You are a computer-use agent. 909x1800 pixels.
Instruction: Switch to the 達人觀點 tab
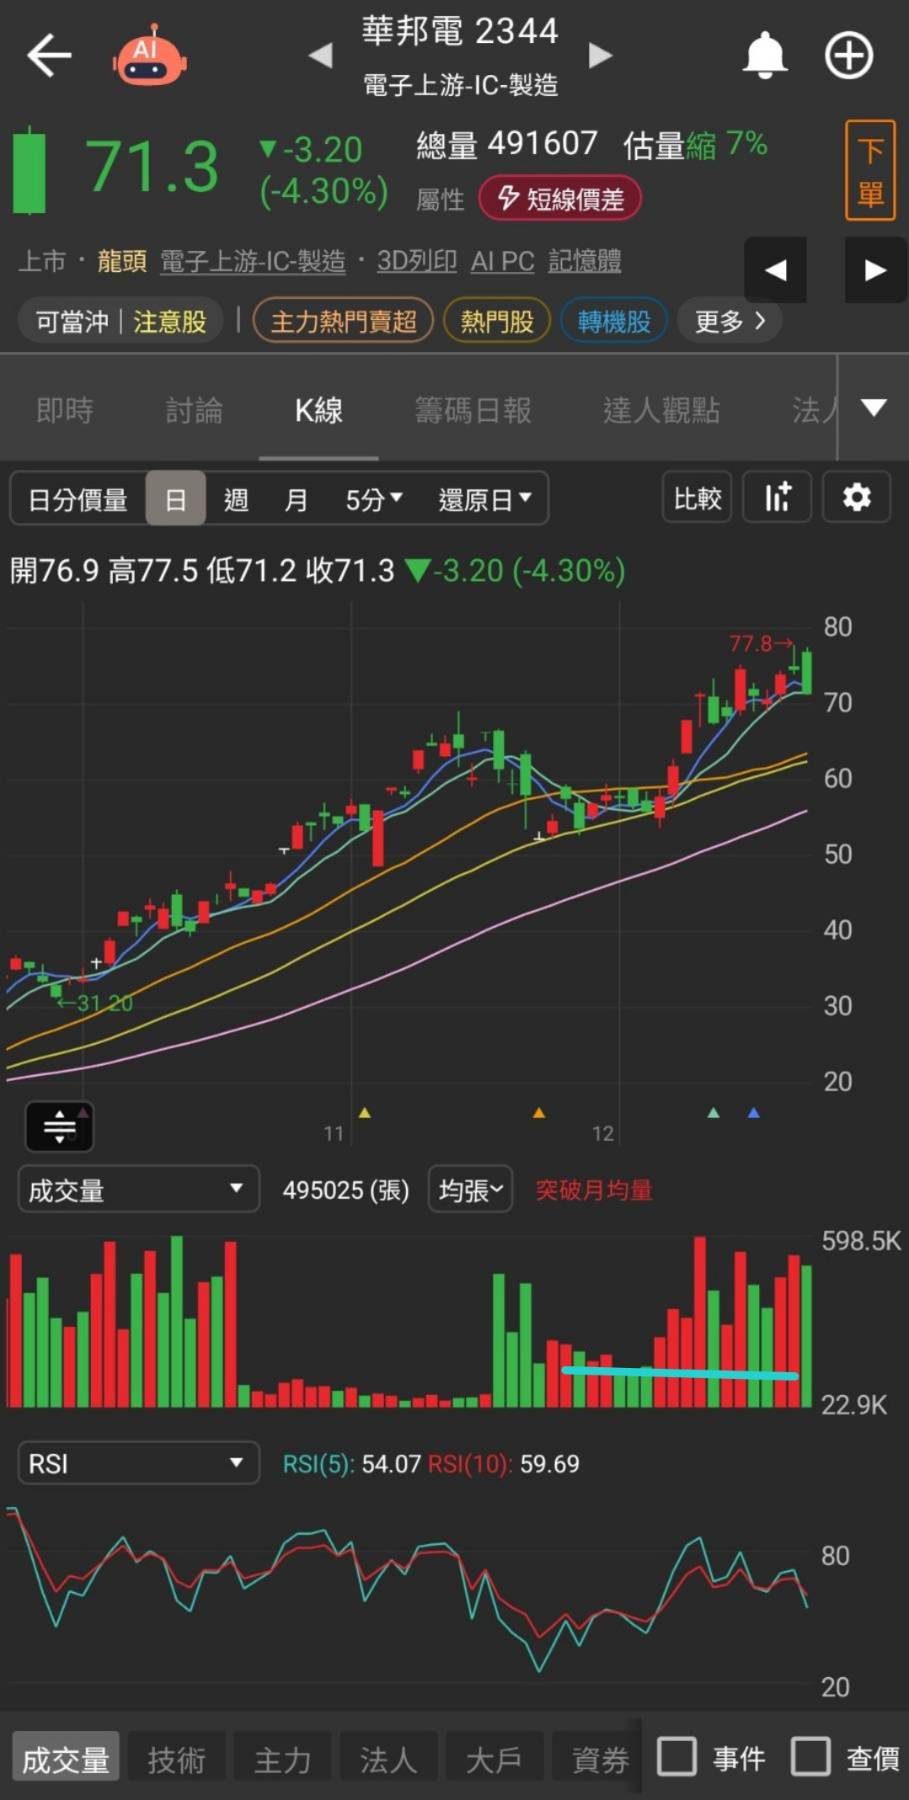[661, 410]
